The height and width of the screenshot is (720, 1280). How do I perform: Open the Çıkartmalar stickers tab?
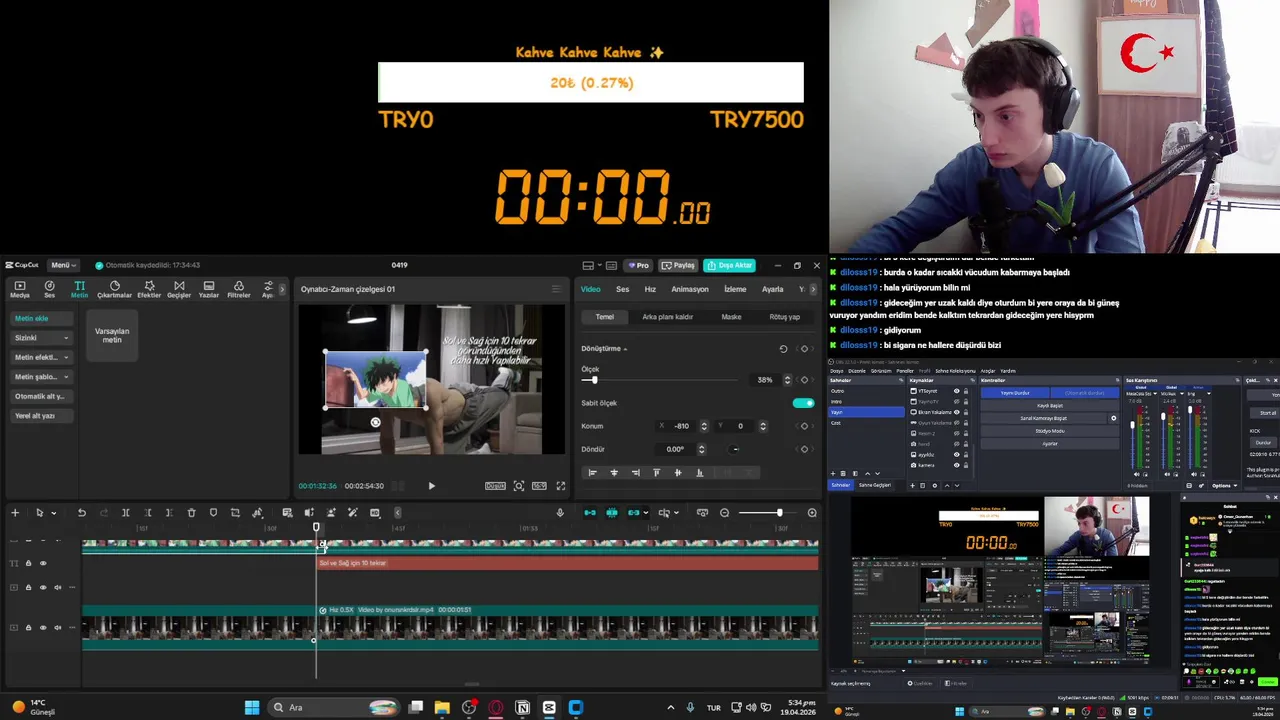[x=114, y=289]
